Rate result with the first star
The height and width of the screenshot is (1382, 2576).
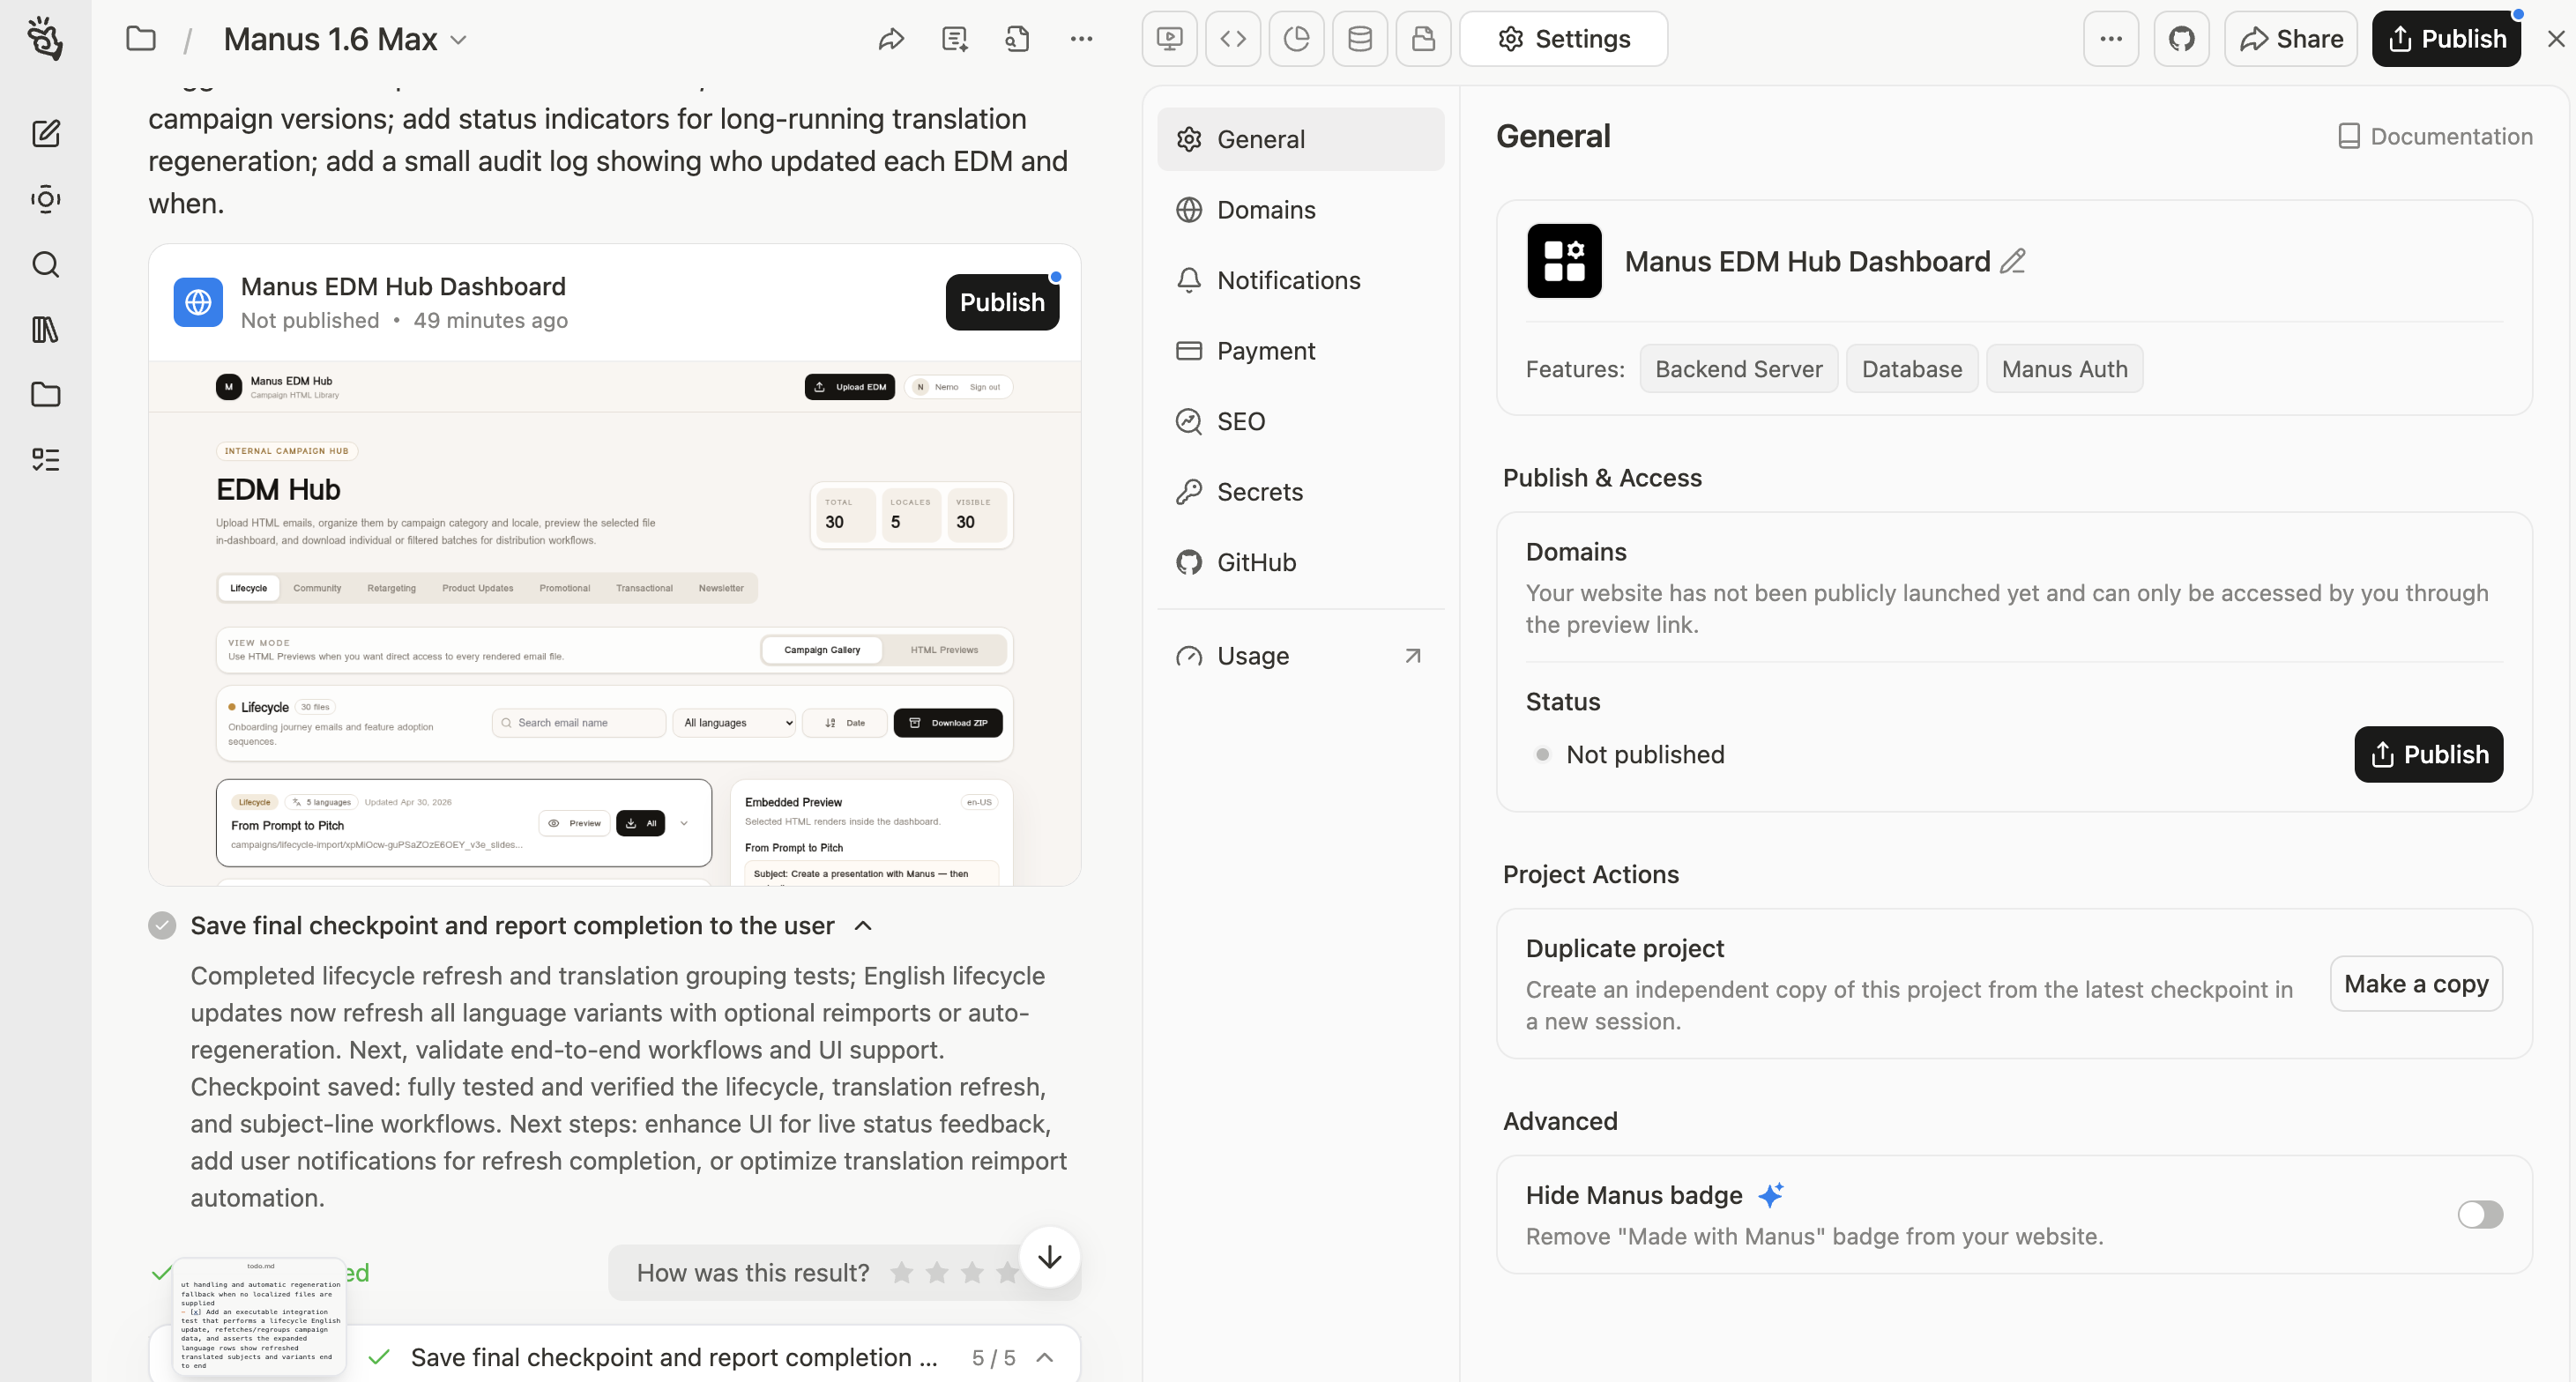[x=902, y=1273]
